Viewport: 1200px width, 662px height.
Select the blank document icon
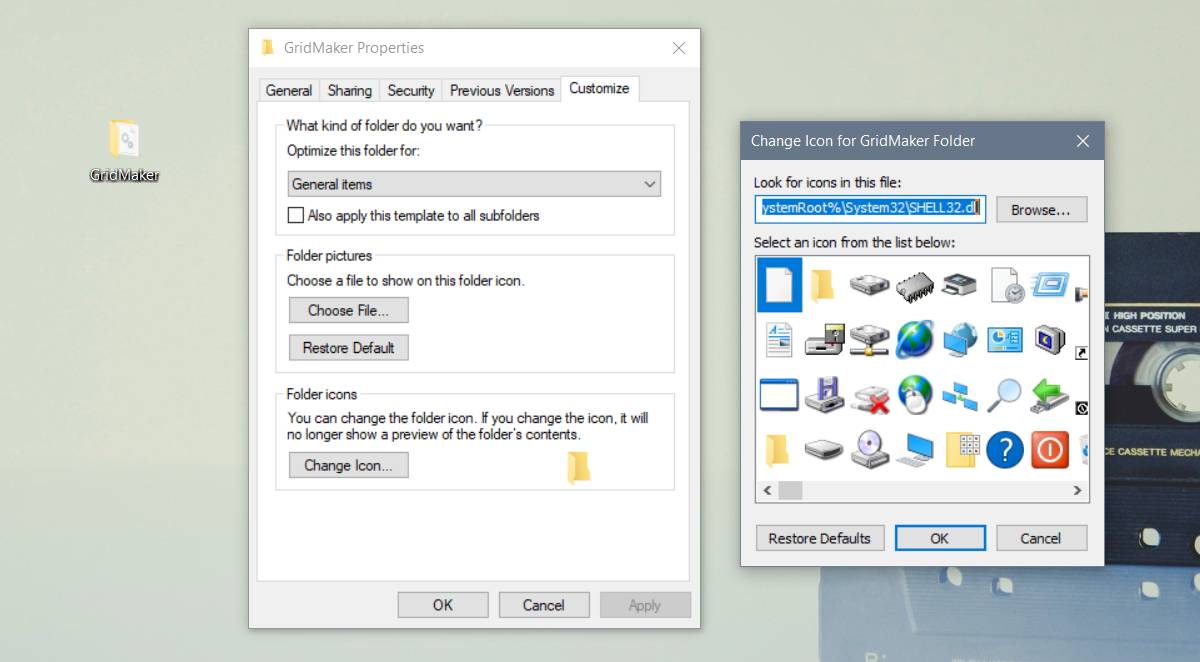(x=780, y=284)
